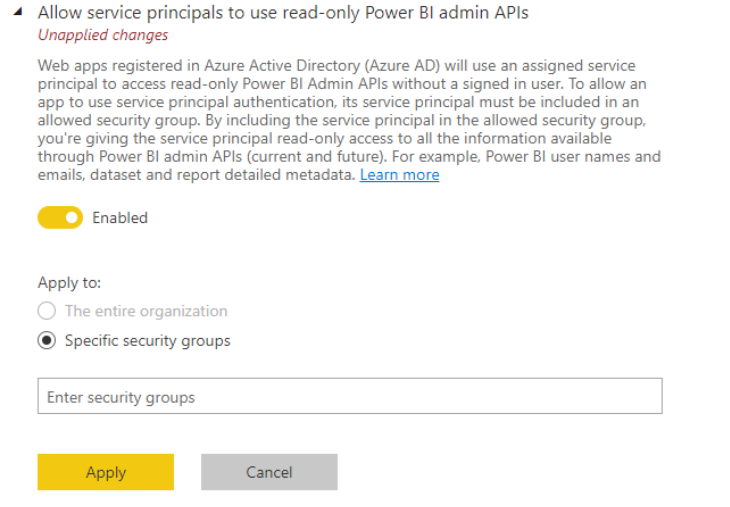
Task: Open the Learn more link
Action: [399, 175]
